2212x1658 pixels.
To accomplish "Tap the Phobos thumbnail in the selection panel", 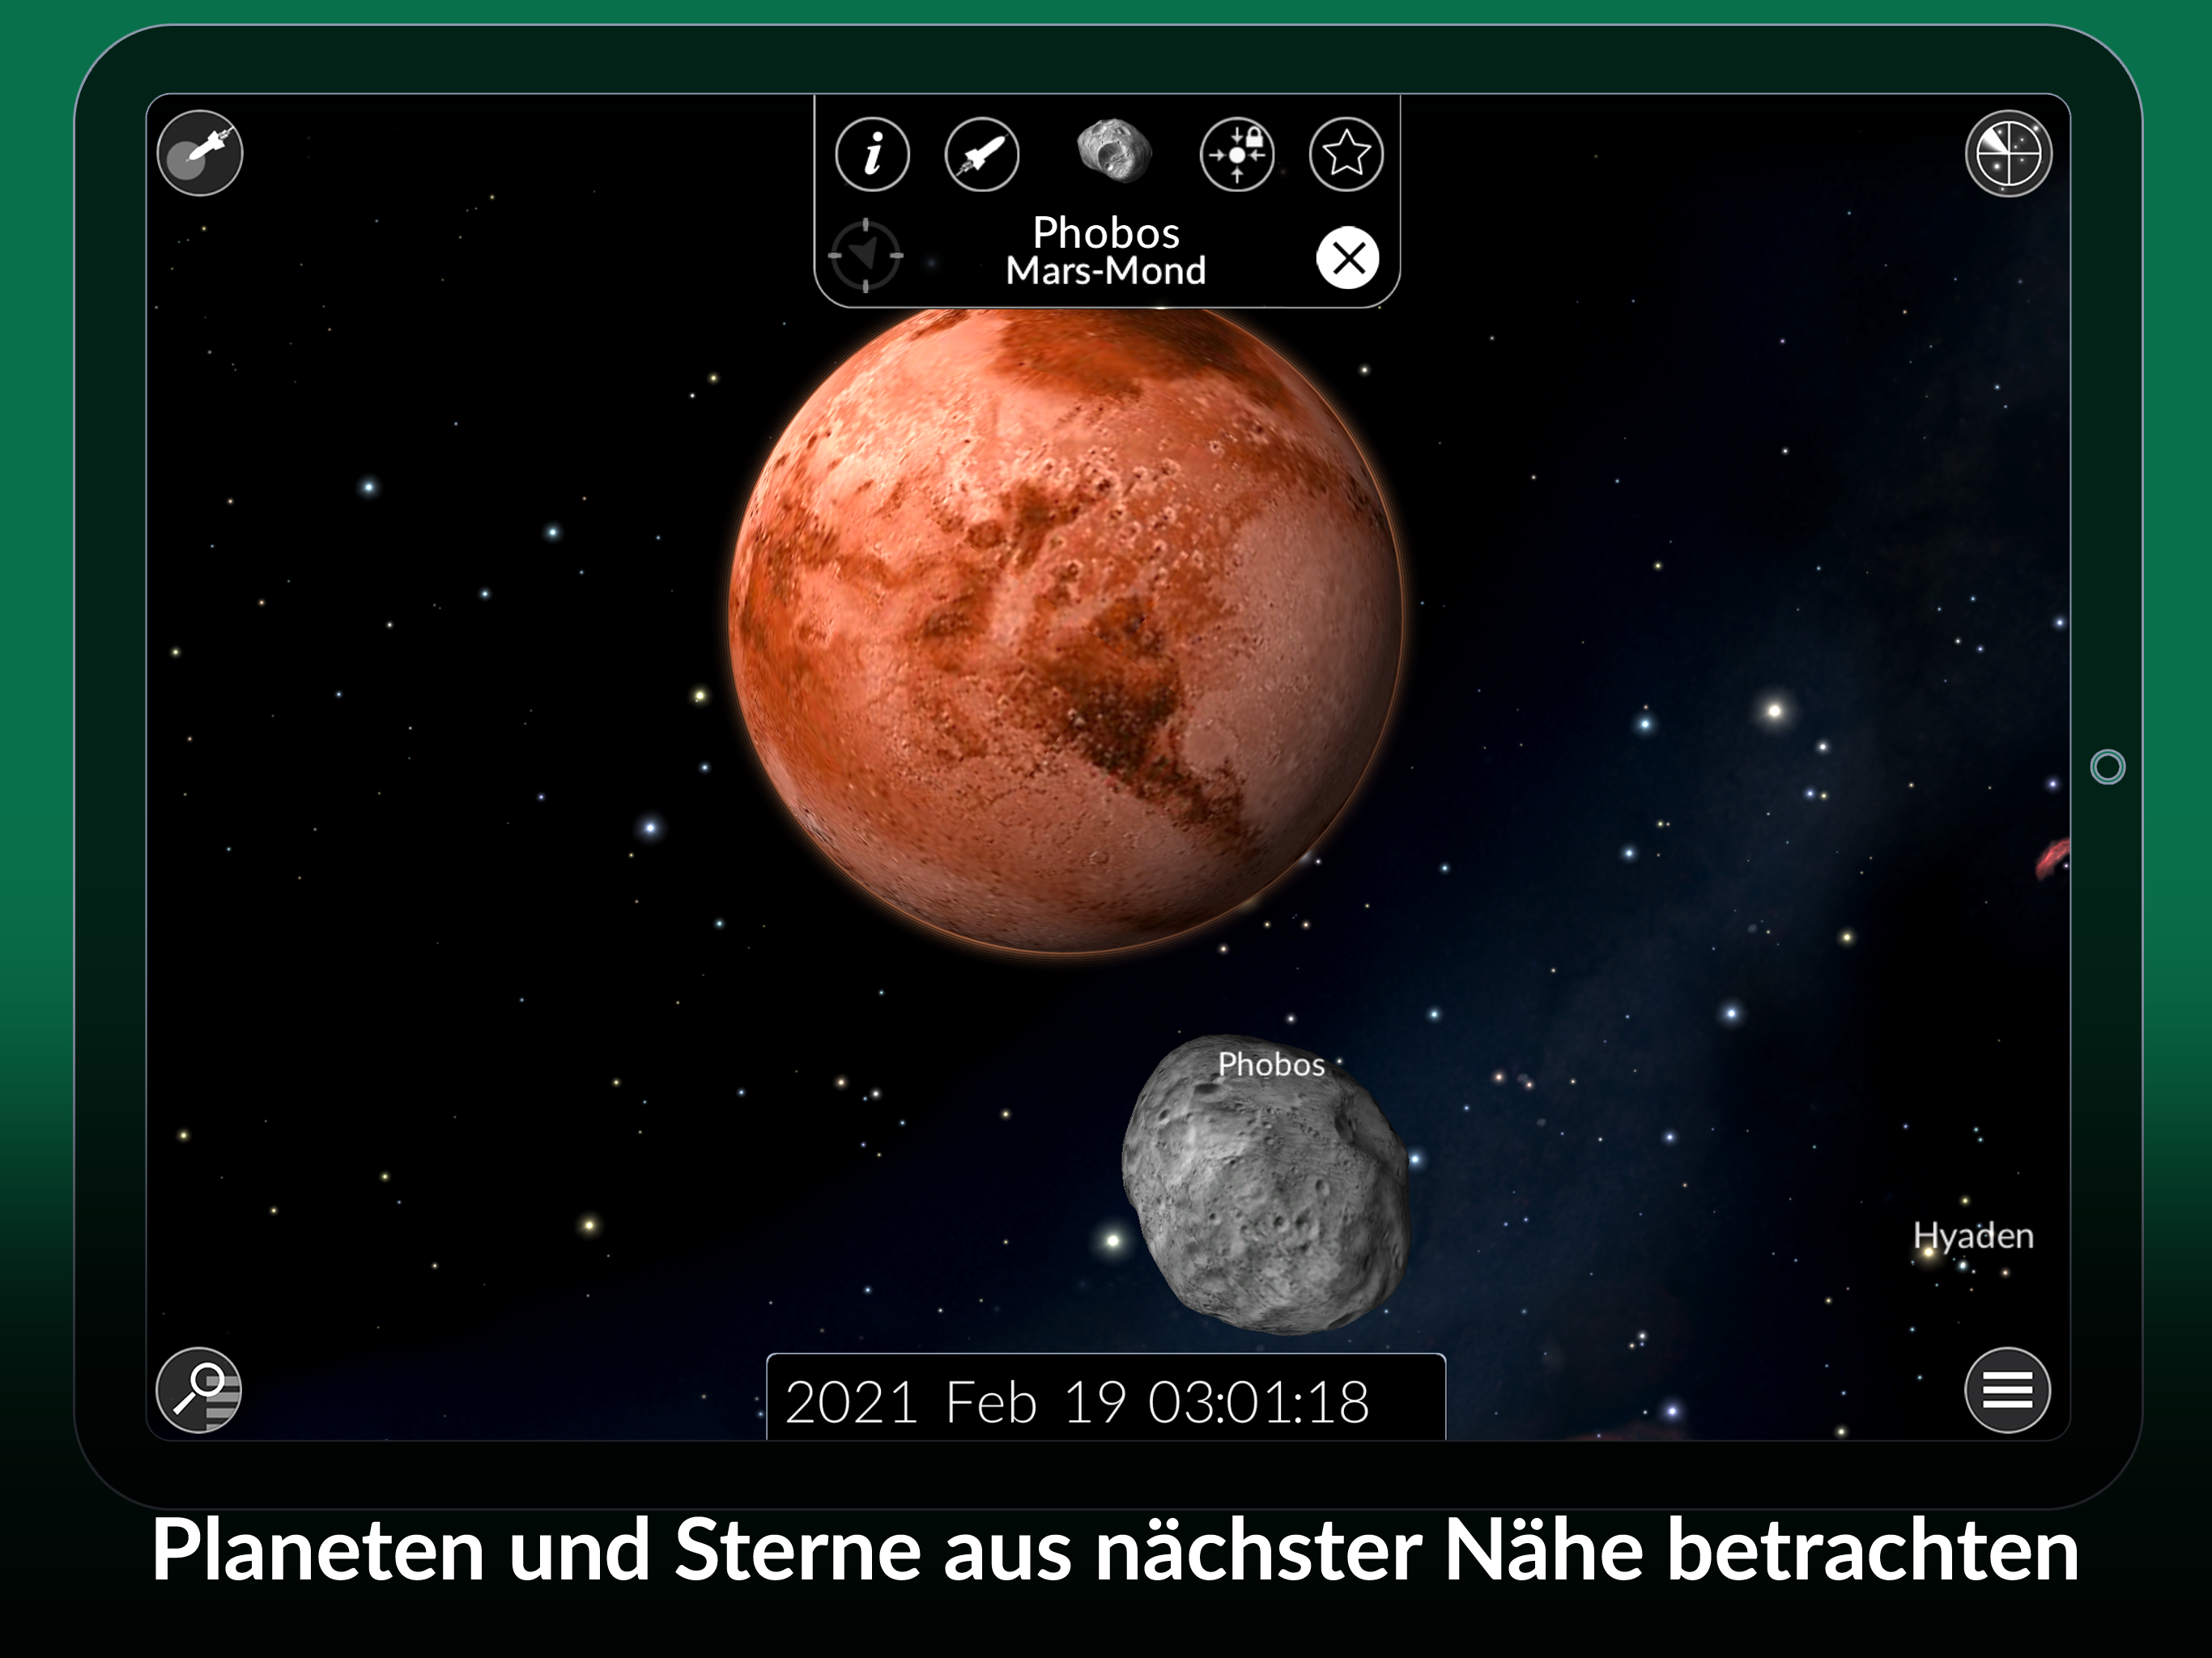I will tap(1113, 150).
